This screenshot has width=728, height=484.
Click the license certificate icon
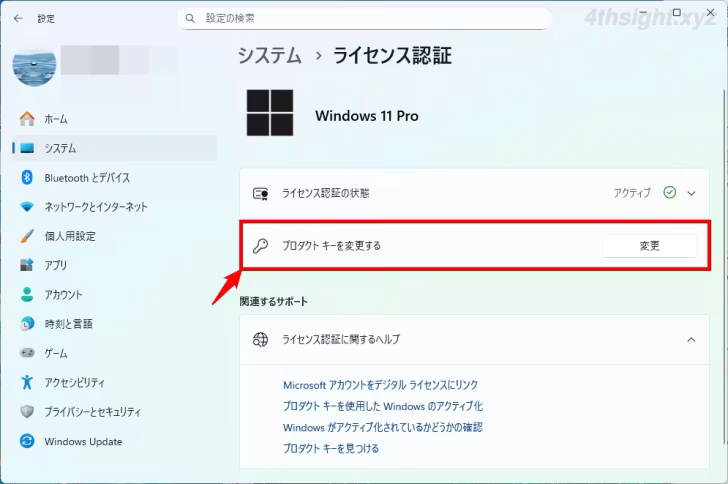pos(260,193)
